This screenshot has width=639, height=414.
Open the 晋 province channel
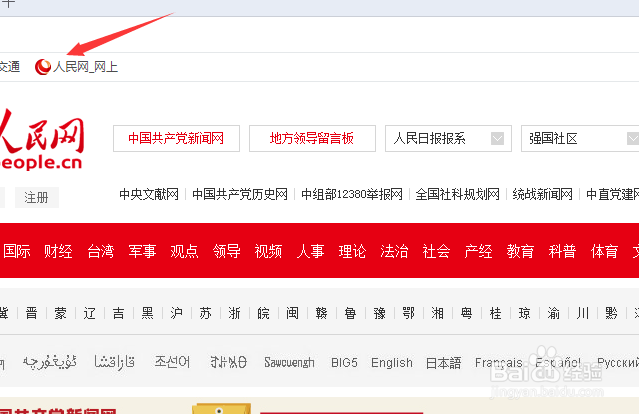[x=31, y=313]
